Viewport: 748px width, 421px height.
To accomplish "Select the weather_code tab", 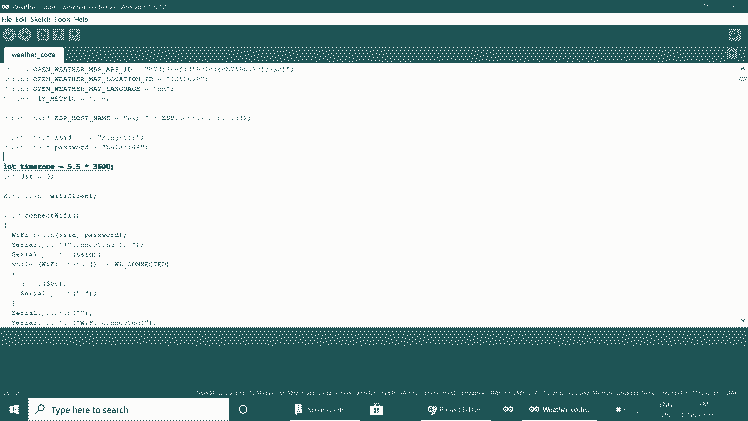I will pyautogui.click(x=33, y=54).
